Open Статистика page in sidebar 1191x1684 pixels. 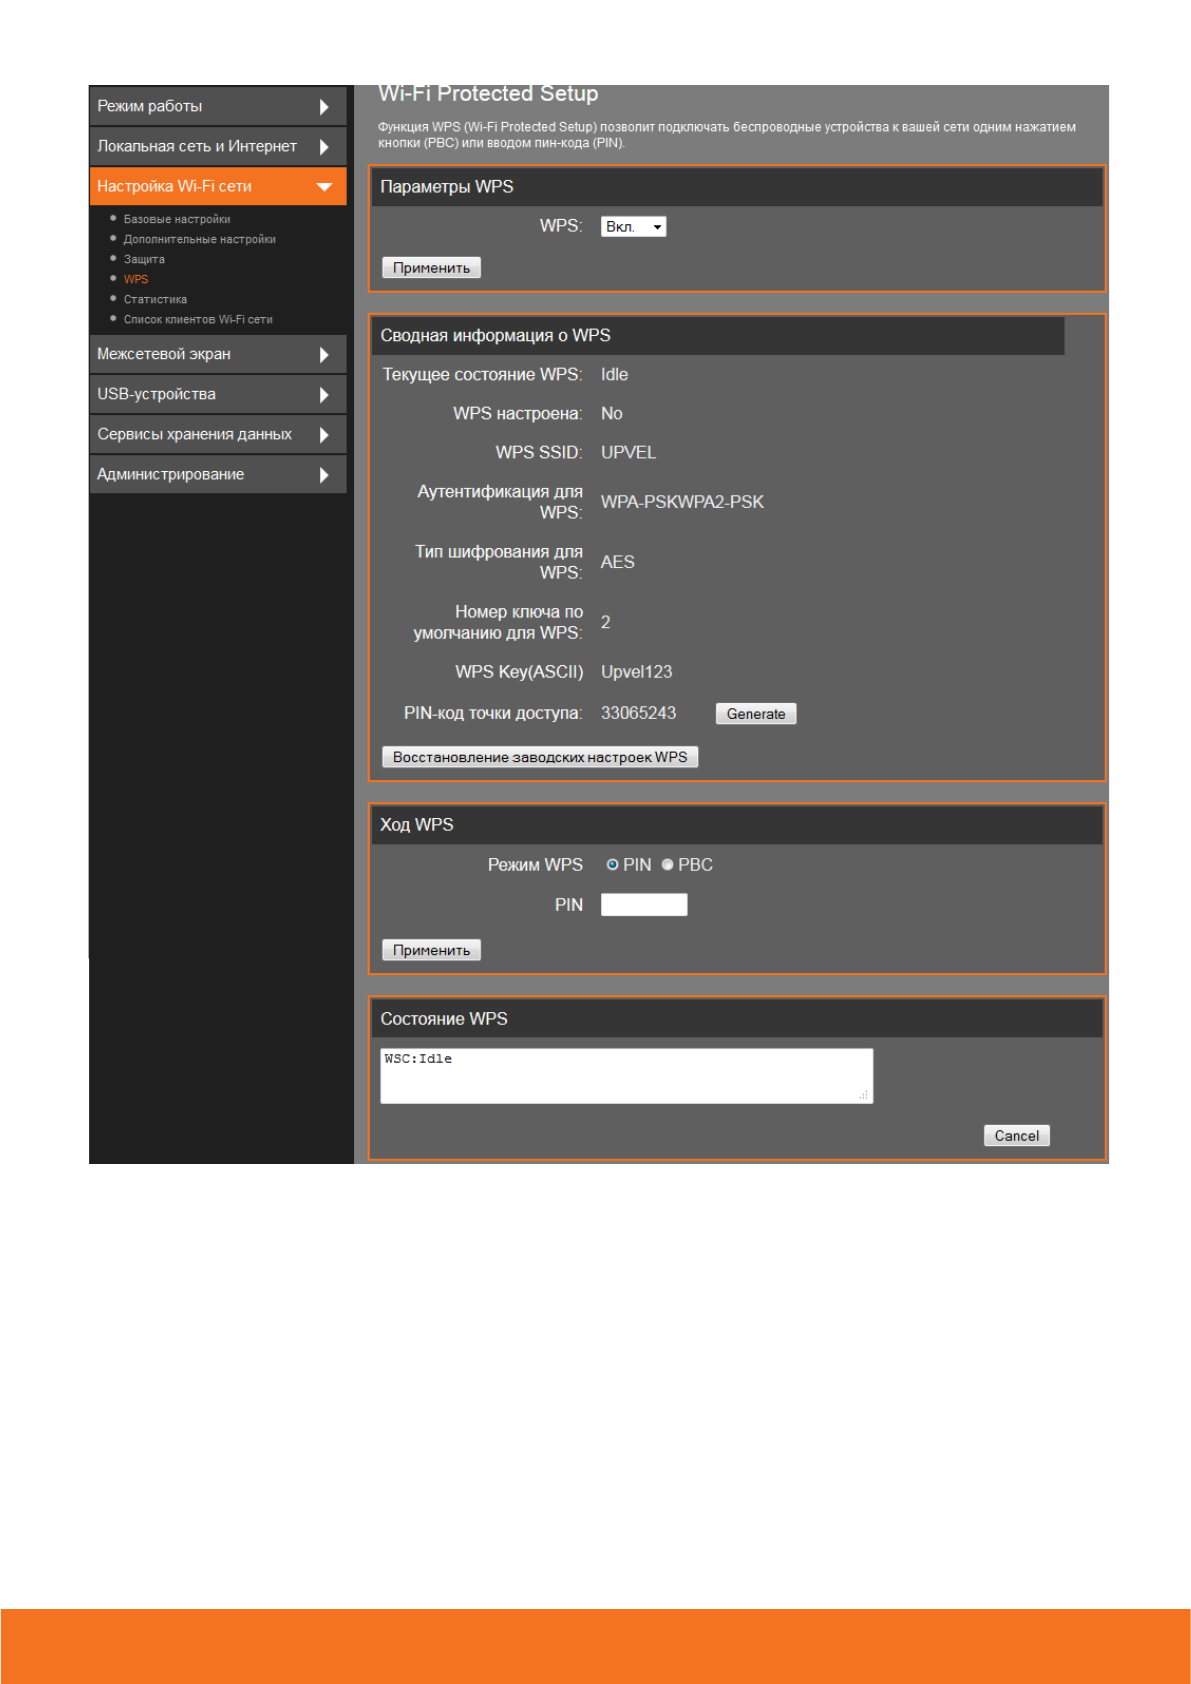click(x=155, y=299)
